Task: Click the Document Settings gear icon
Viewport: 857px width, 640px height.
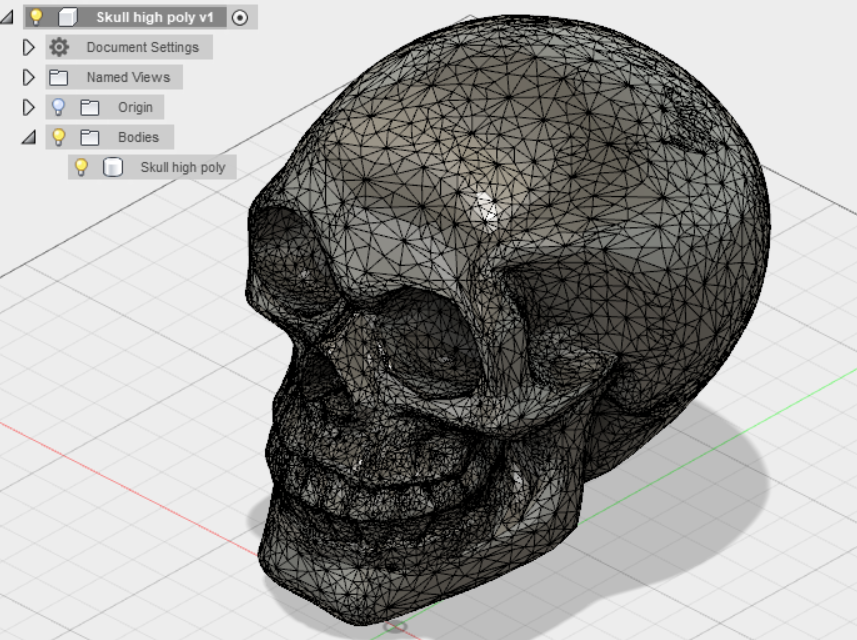Action: (x=61, y=47)
